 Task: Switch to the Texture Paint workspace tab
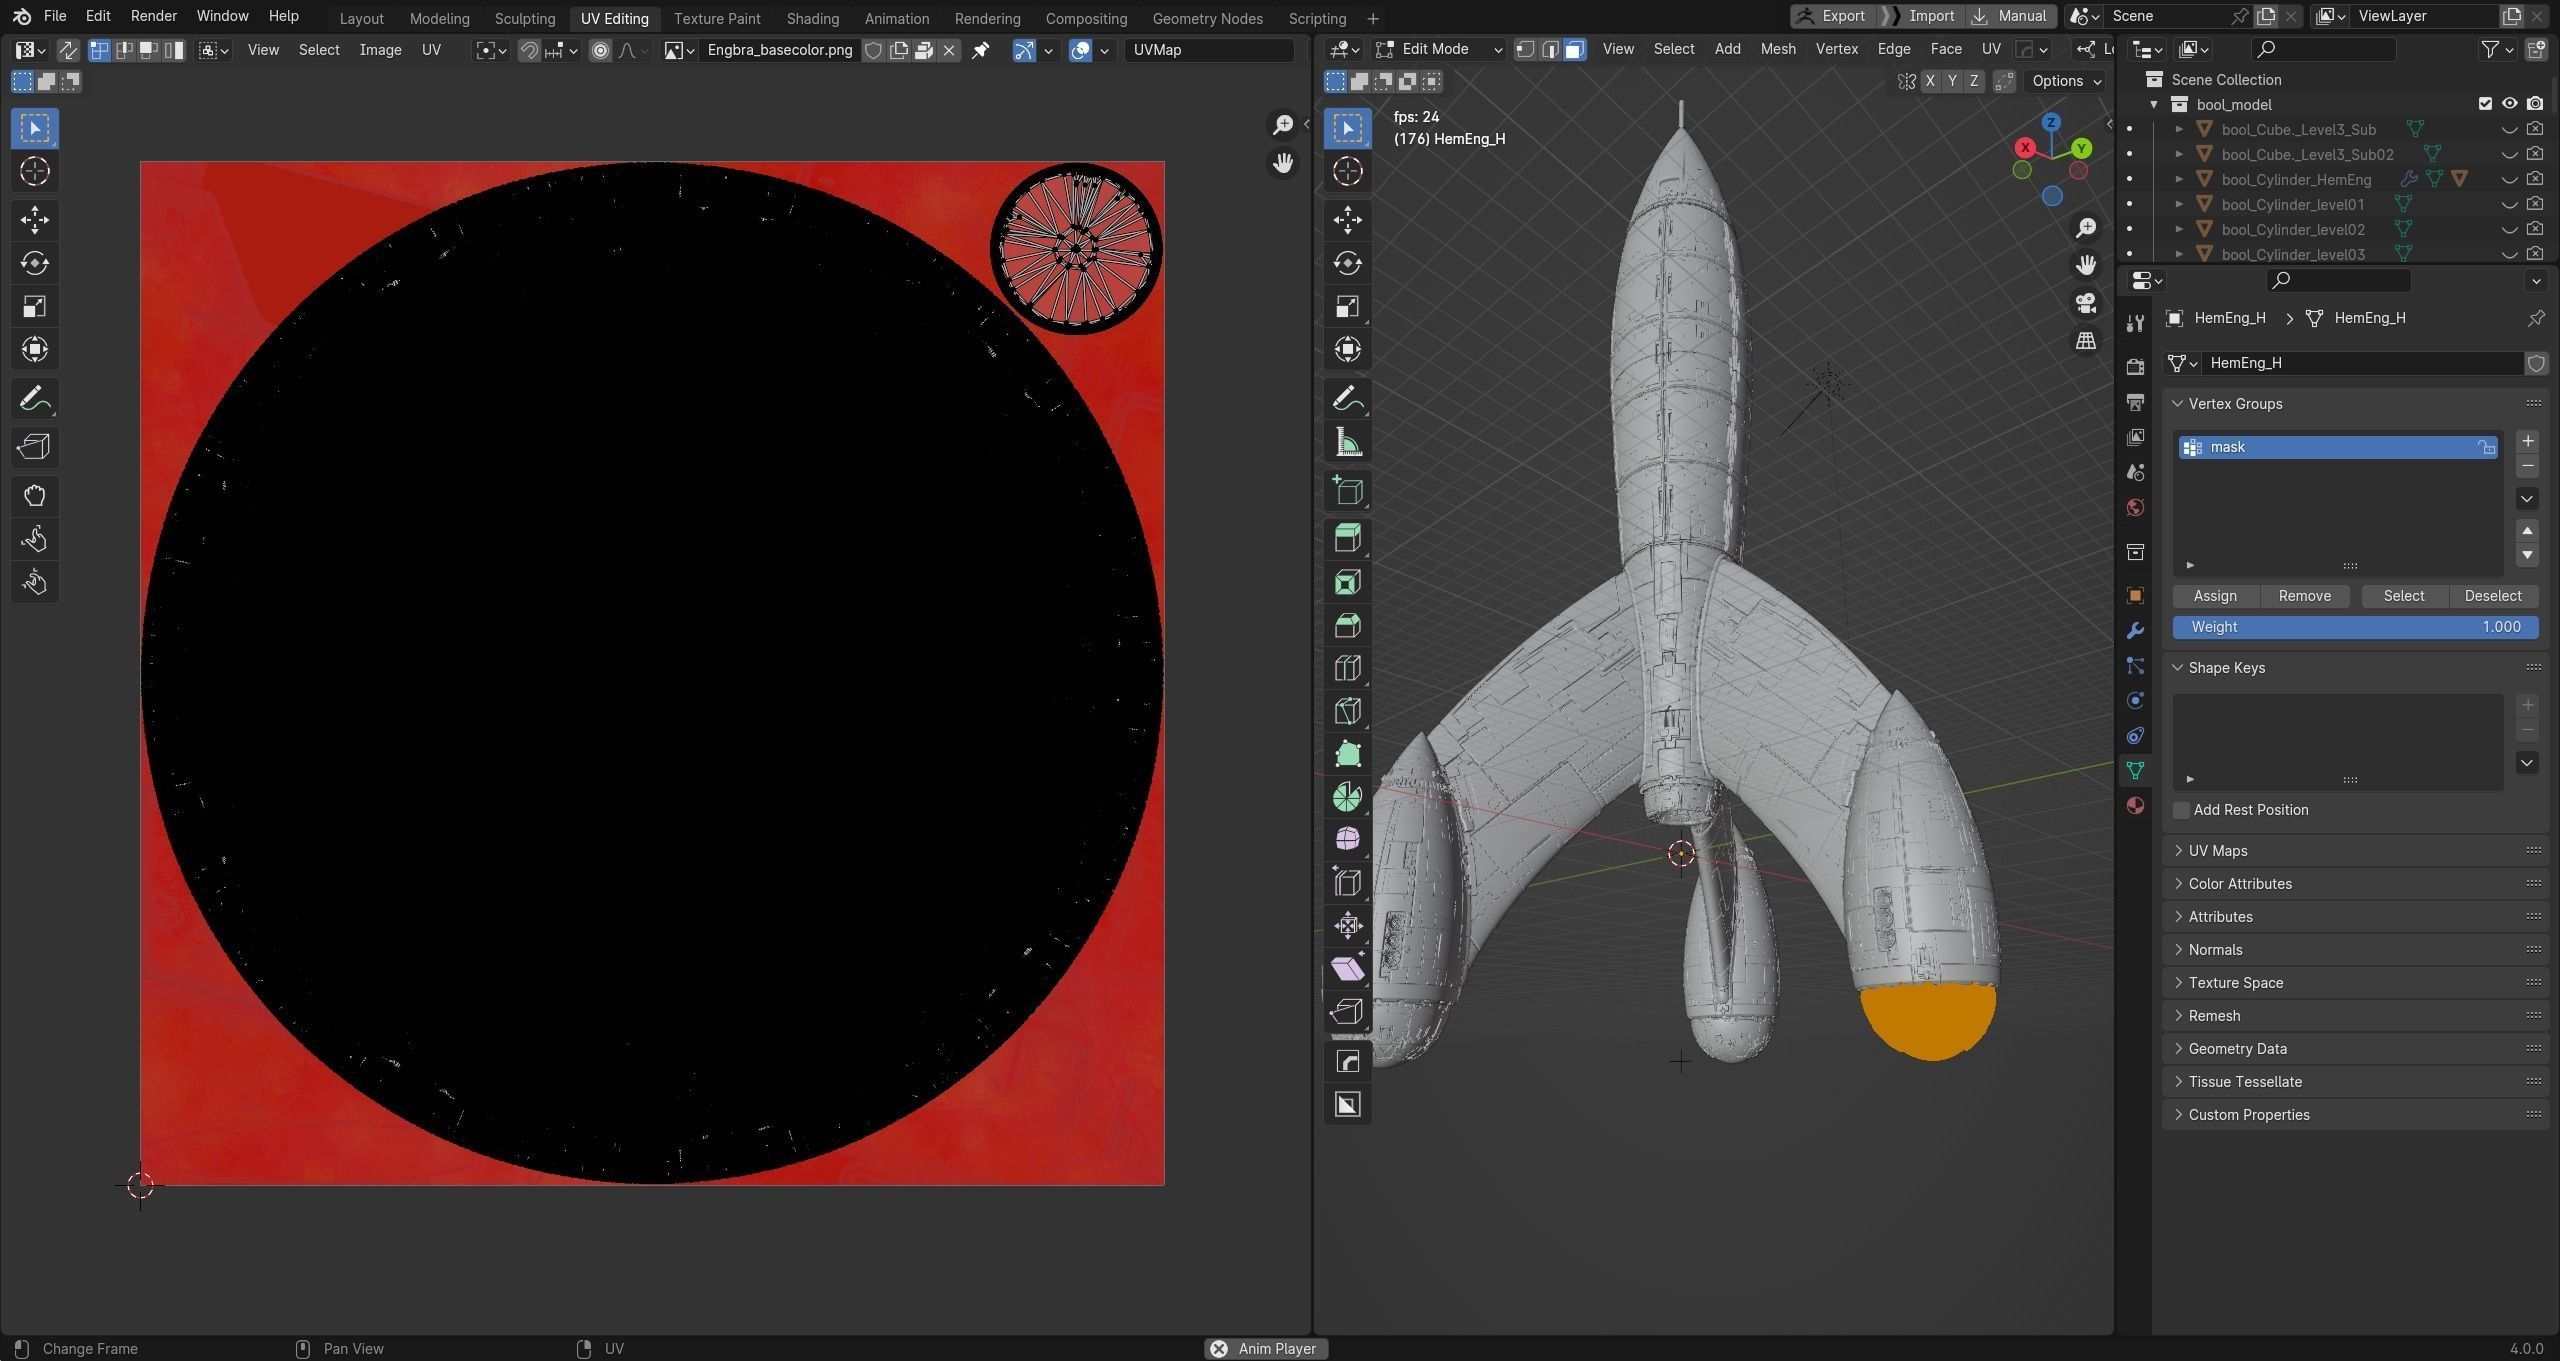click(716, 18)
